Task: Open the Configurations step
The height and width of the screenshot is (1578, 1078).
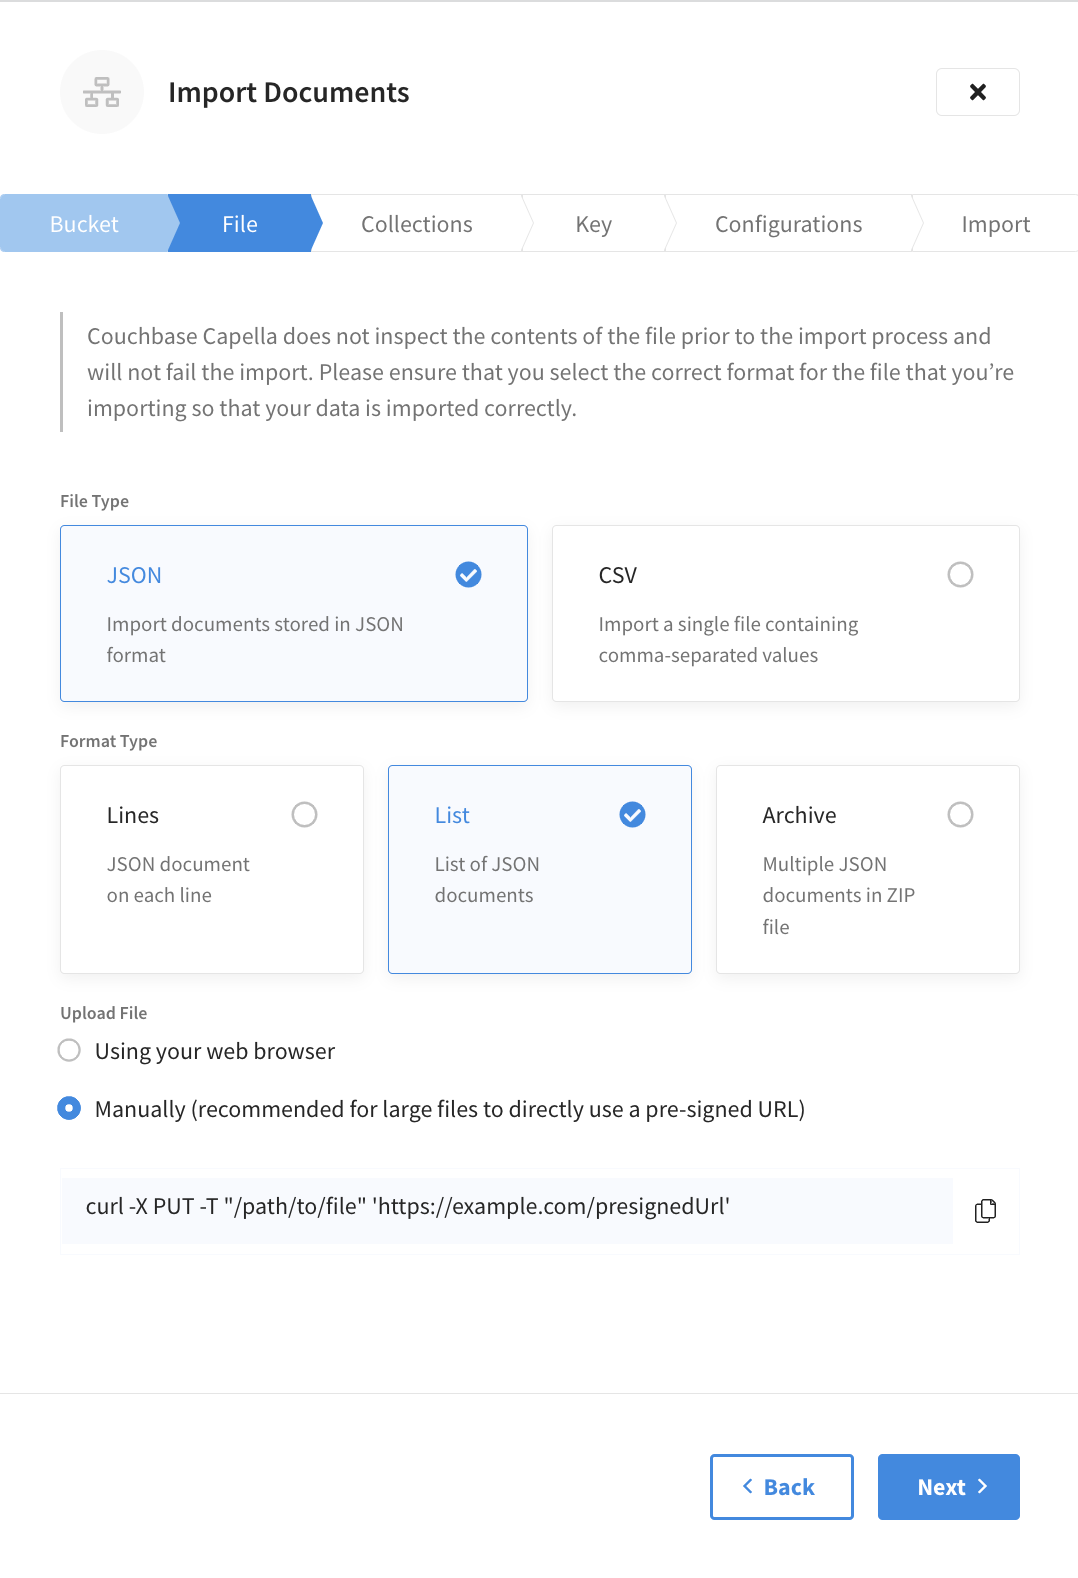Action: 788,223
